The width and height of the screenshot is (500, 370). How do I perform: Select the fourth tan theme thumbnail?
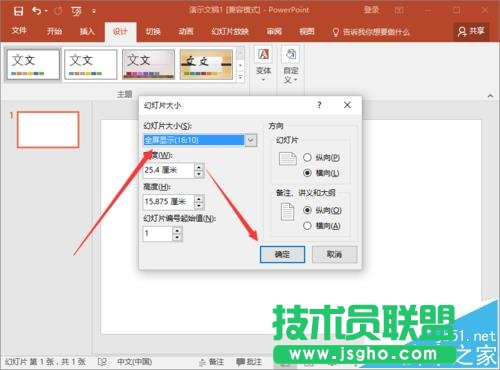[x=206, y=64]
